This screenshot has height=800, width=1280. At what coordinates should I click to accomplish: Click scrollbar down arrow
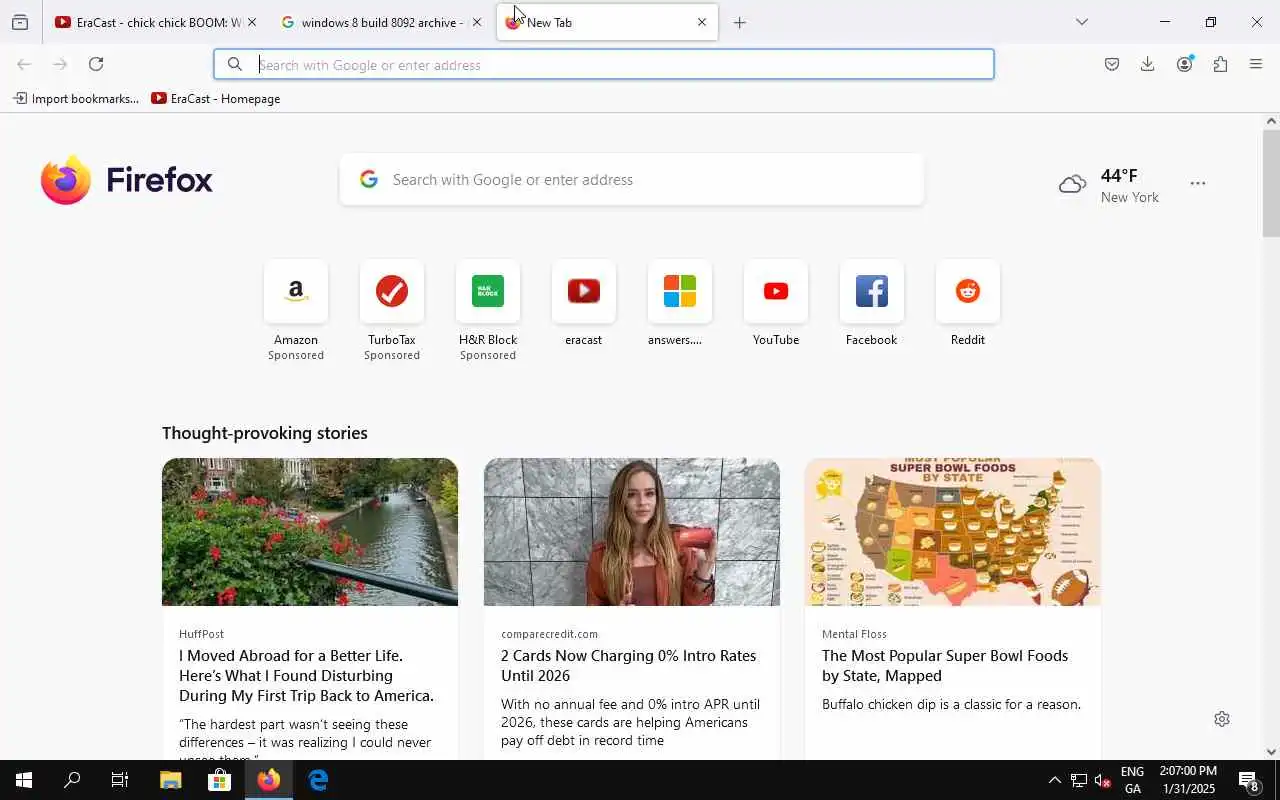(x=1271, y=752)
